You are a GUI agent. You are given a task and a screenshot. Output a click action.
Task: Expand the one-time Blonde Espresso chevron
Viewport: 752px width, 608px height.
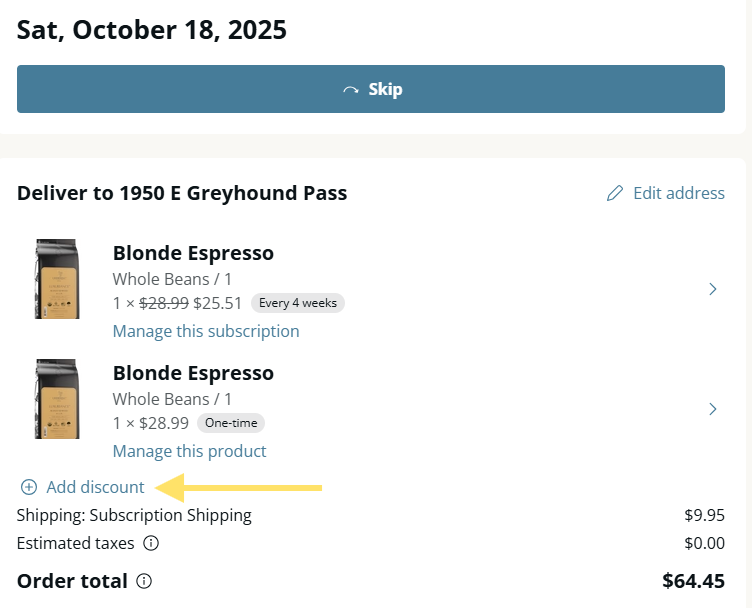point(713,408)
